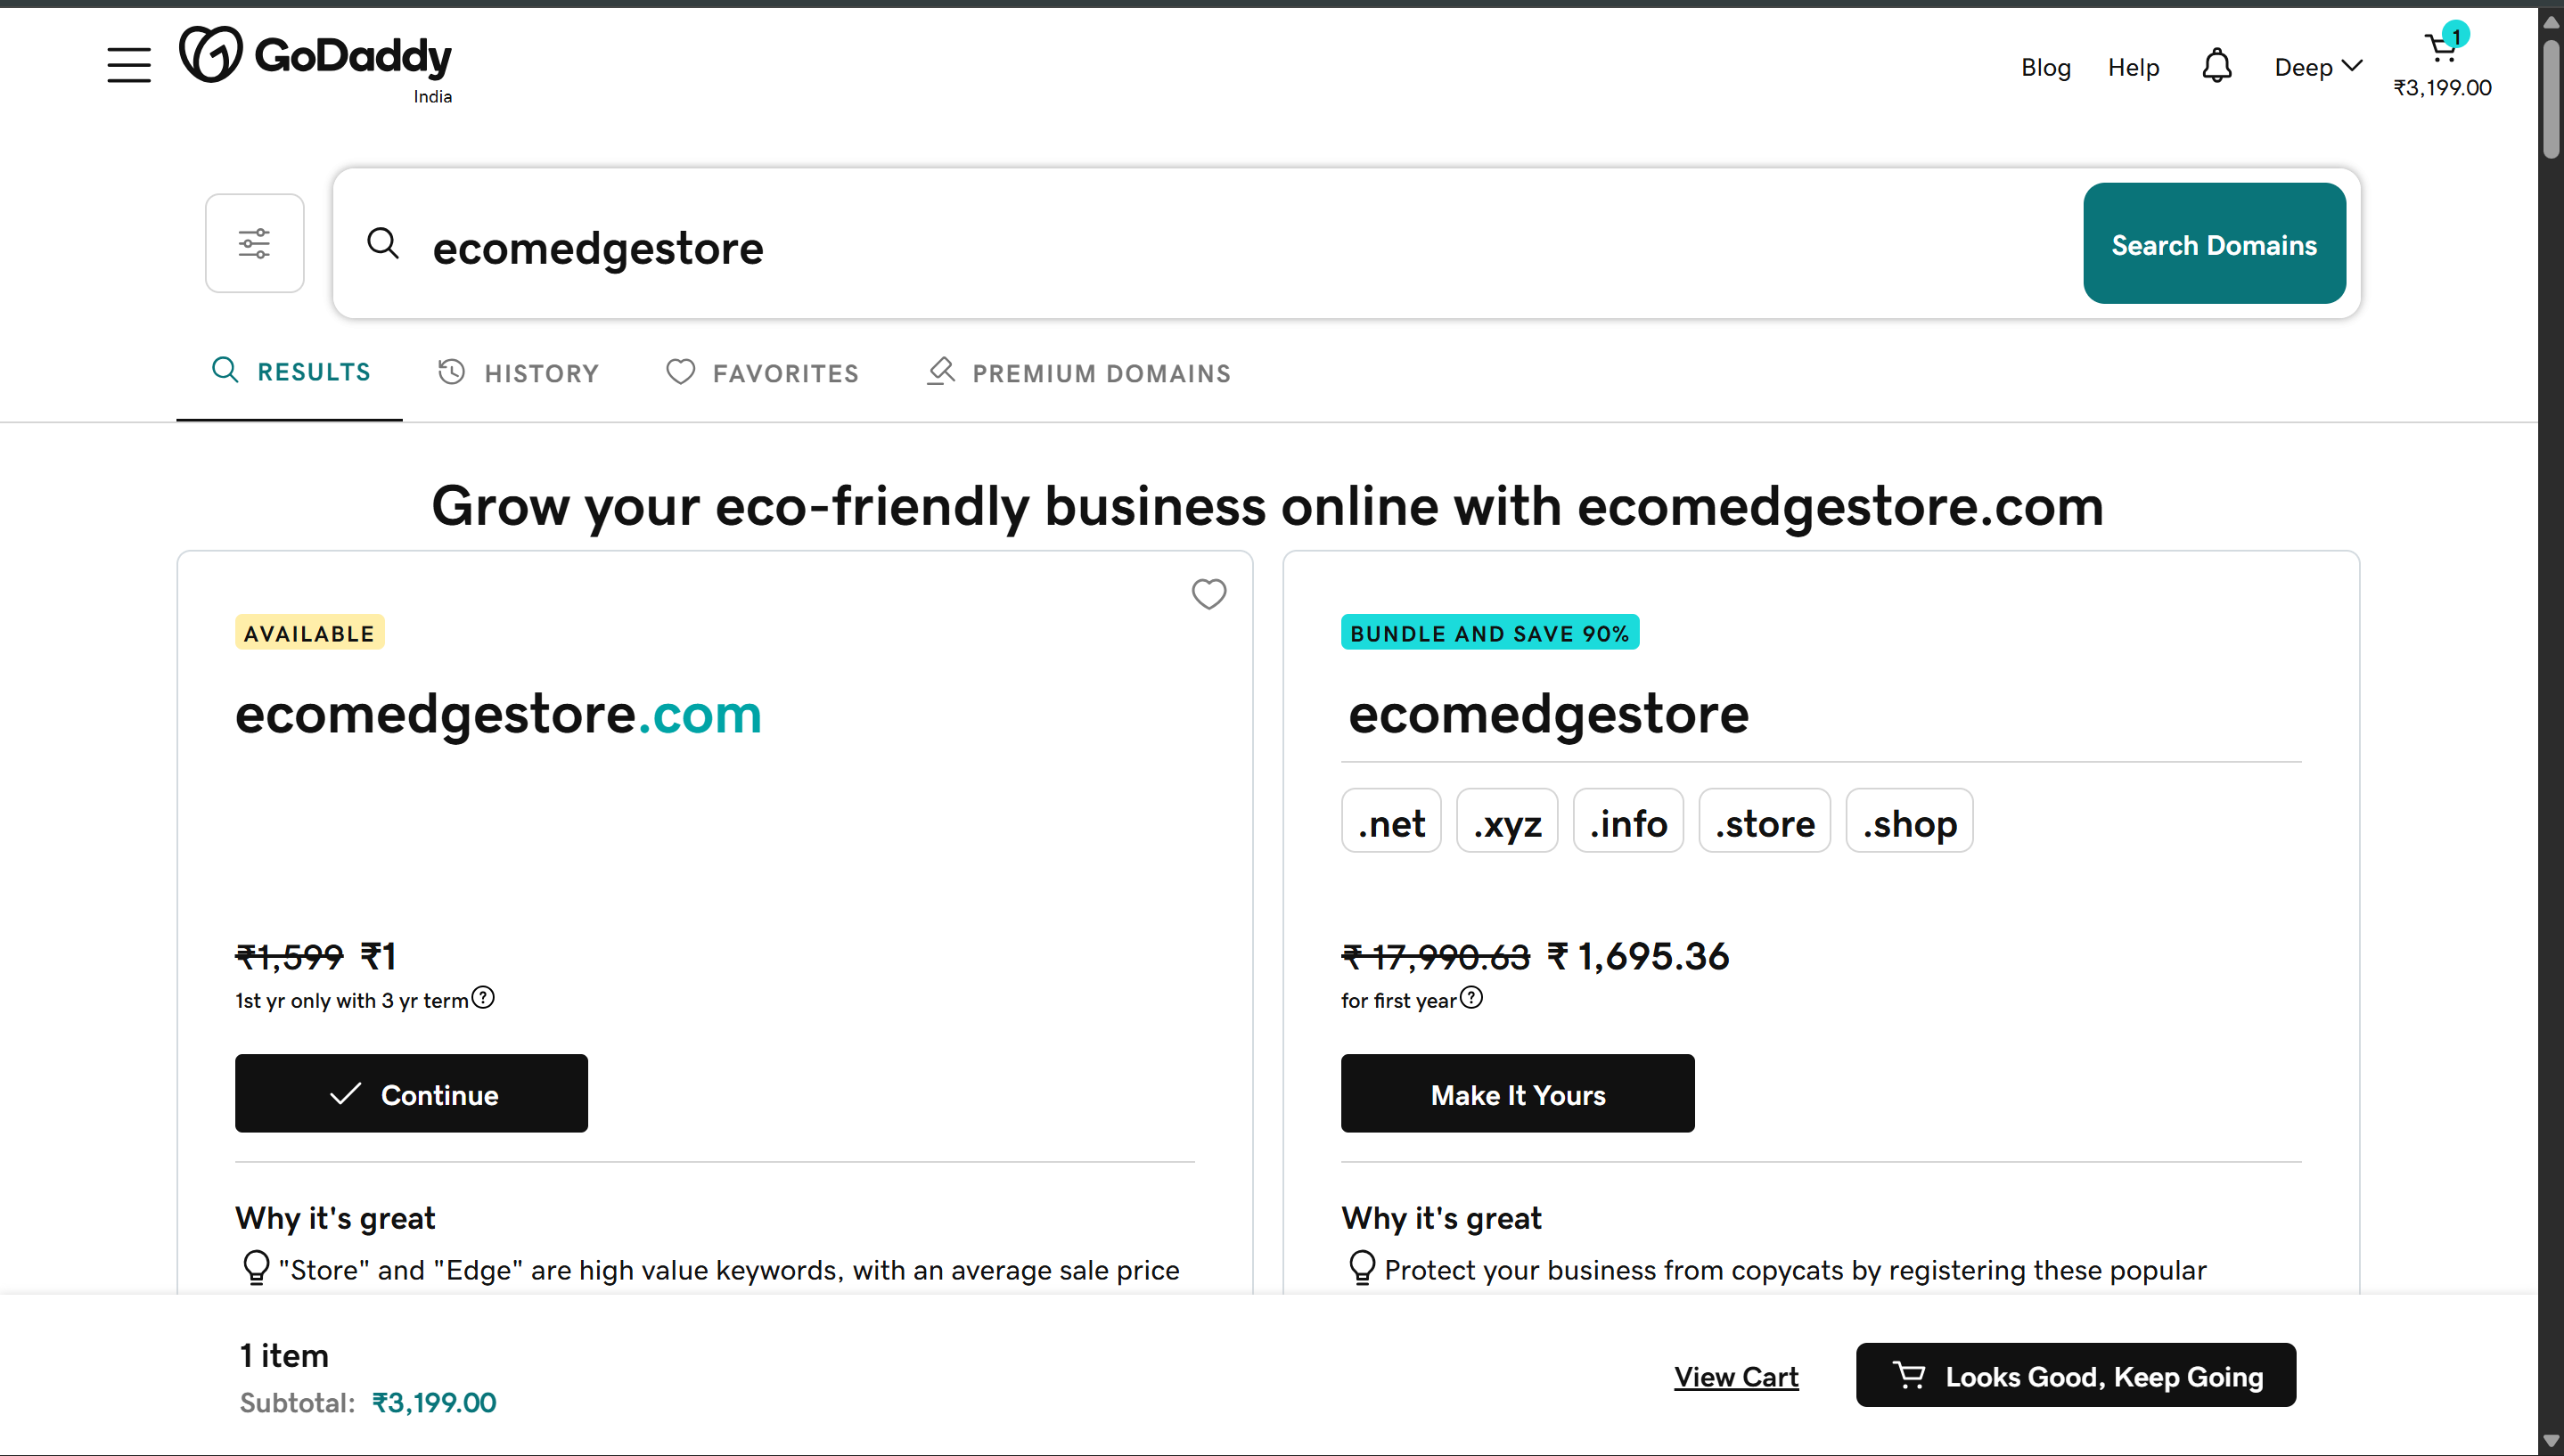Image resolution: width=2564 pixels, height=1456 pixels.
Task: Select the .shop extension chip
Action: pos(1908,820)
